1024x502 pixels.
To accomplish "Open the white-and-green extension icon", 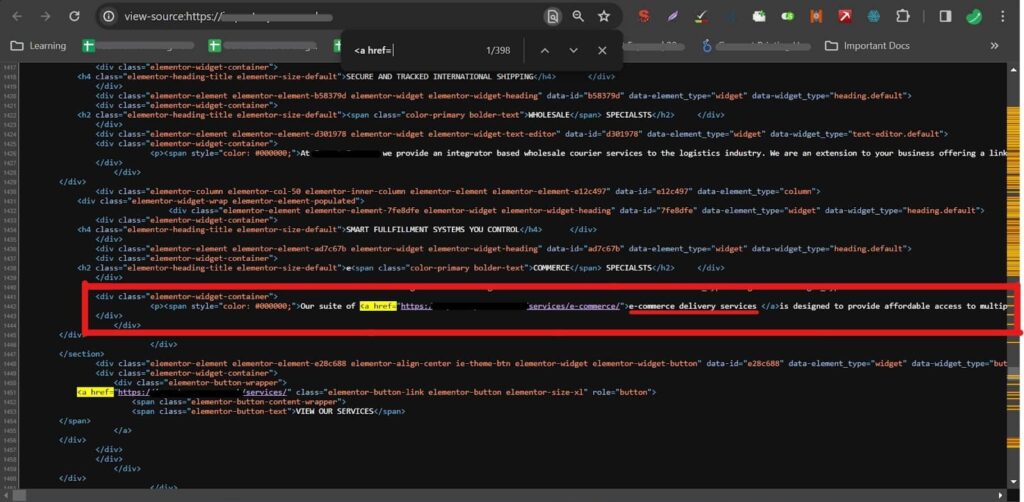I will 759,16.
